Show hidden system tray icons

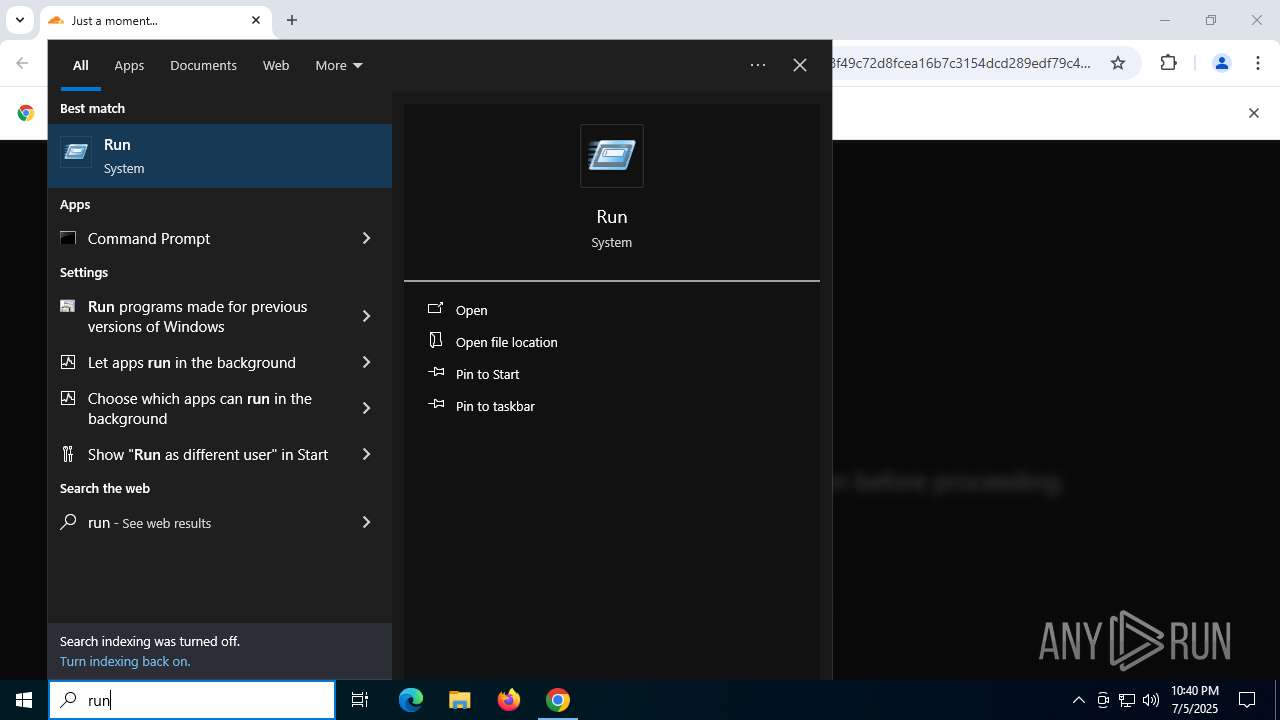(1078, 700)
